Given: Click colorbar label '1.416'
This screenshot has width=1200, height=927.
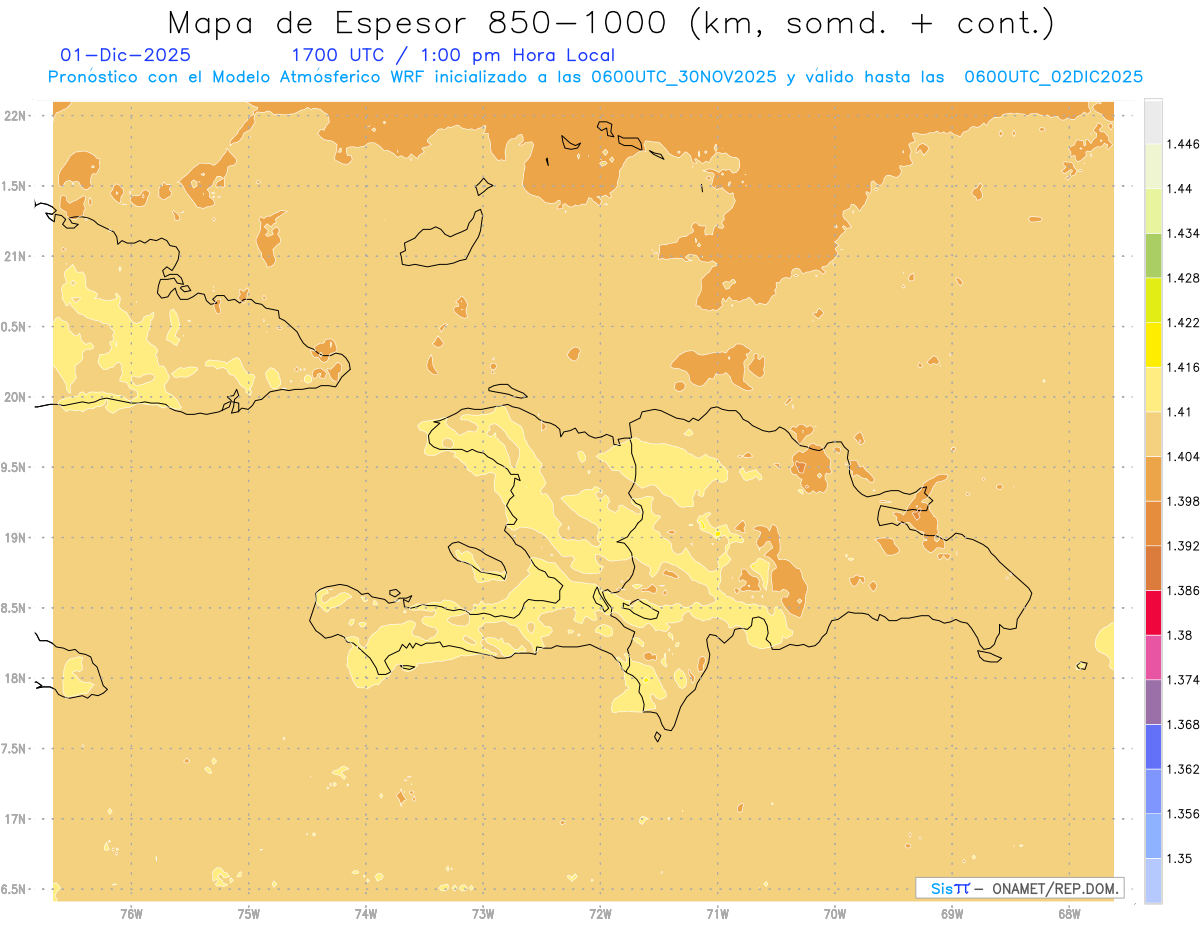Looking at the screenshot, I should point(1183,367).
